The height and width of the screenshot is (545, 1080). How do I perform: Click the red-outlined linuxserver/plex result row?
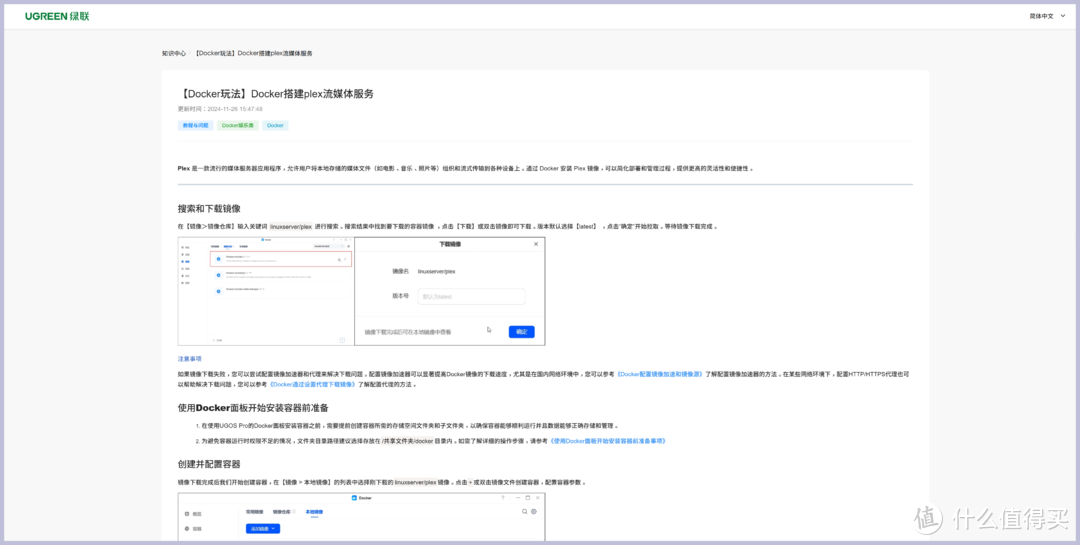tap(281, 259)
